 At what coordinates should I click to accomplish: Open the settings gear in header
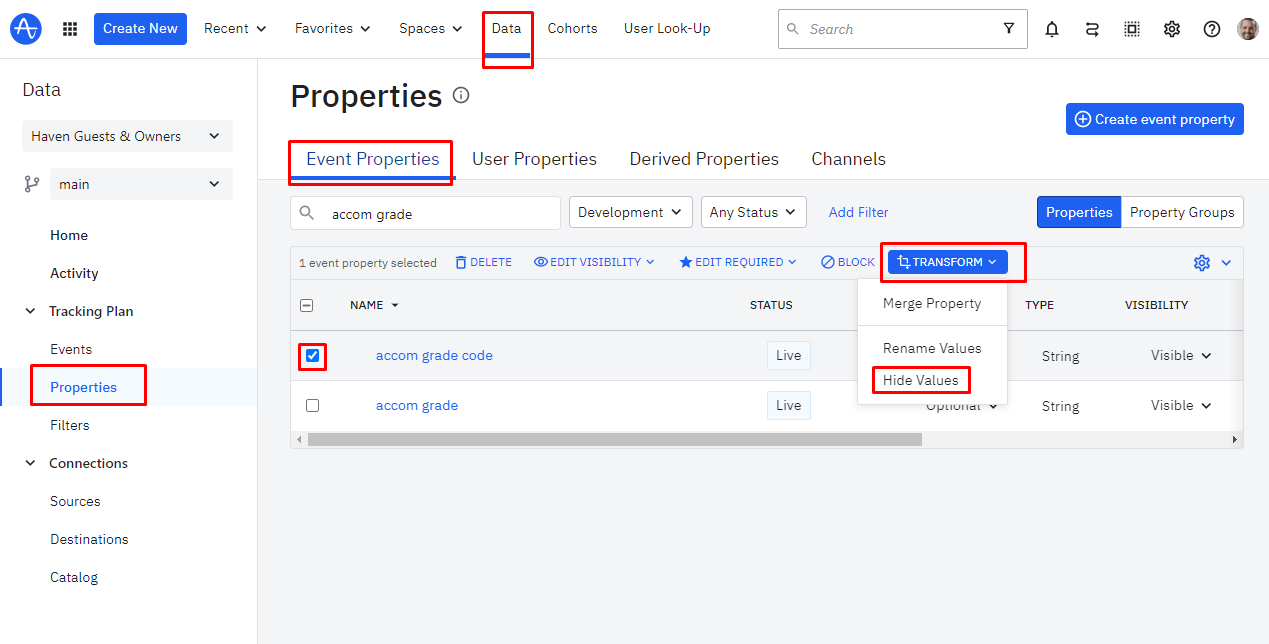[x=1172, y=29]
